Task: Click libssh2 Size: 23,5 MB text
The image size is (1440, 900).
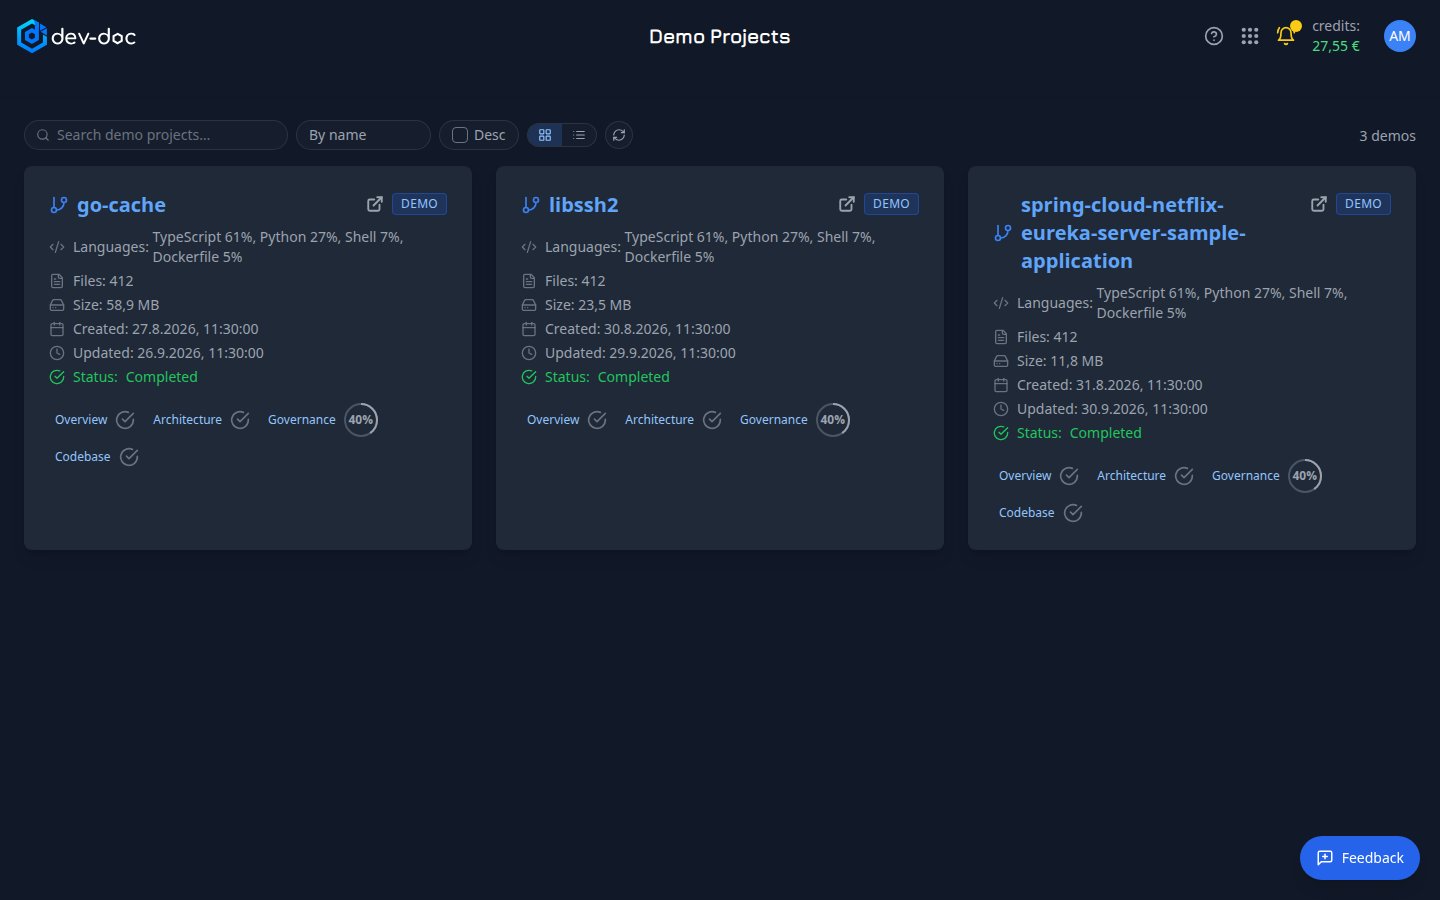Action: coord(588,305)
